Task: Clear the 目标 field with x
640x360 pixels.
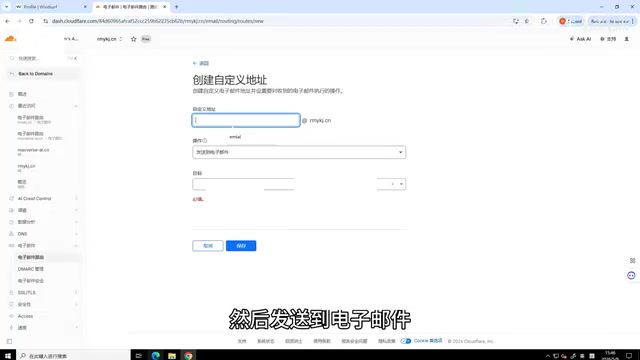Action: coord(393,184)
